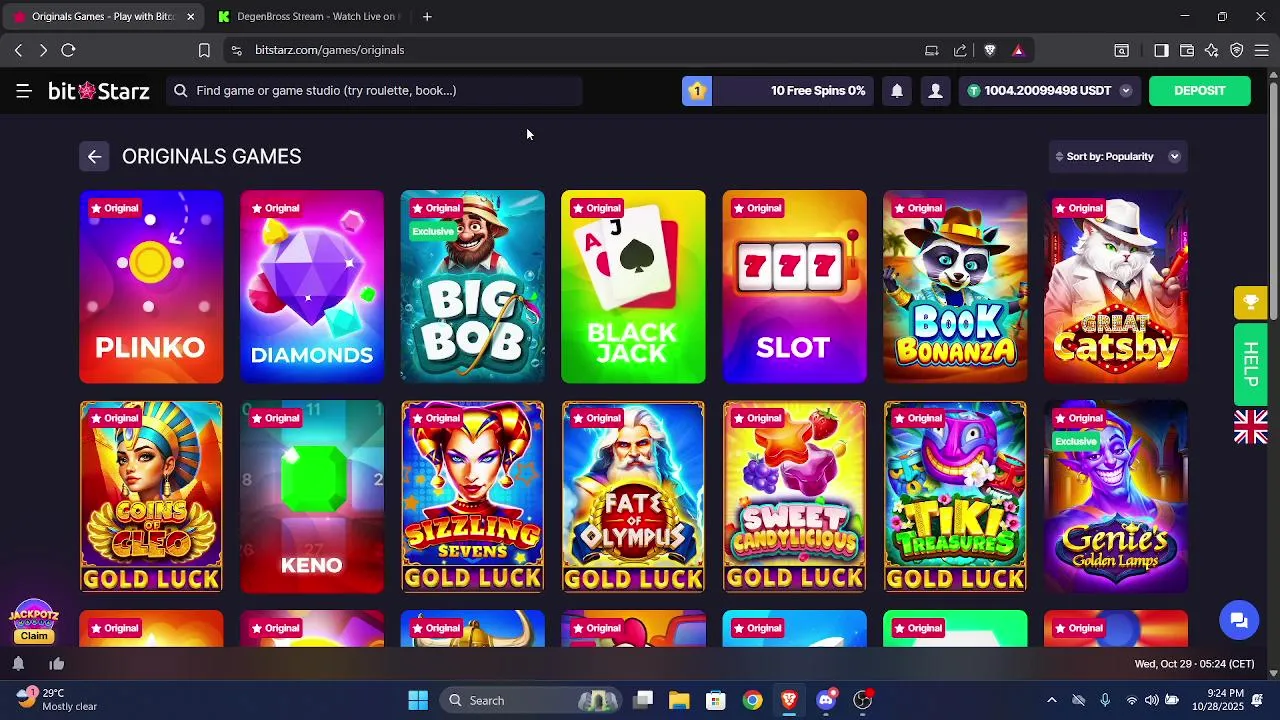This screenshot has width=1280, height=720.
Task: Open a new browser tab
Action: 427,17
